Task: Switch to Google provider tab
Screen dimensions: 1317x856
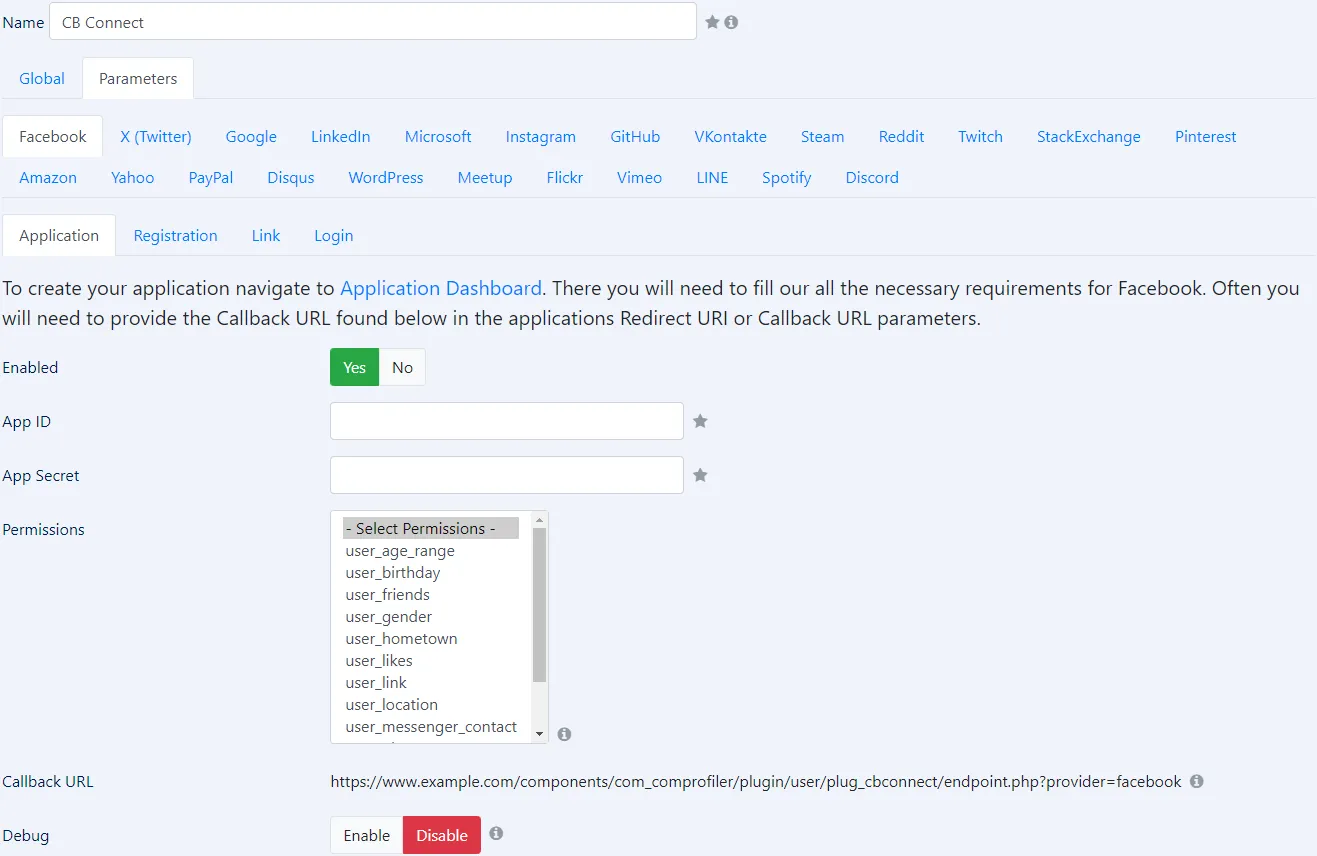Action: click(x=251, y=136)
